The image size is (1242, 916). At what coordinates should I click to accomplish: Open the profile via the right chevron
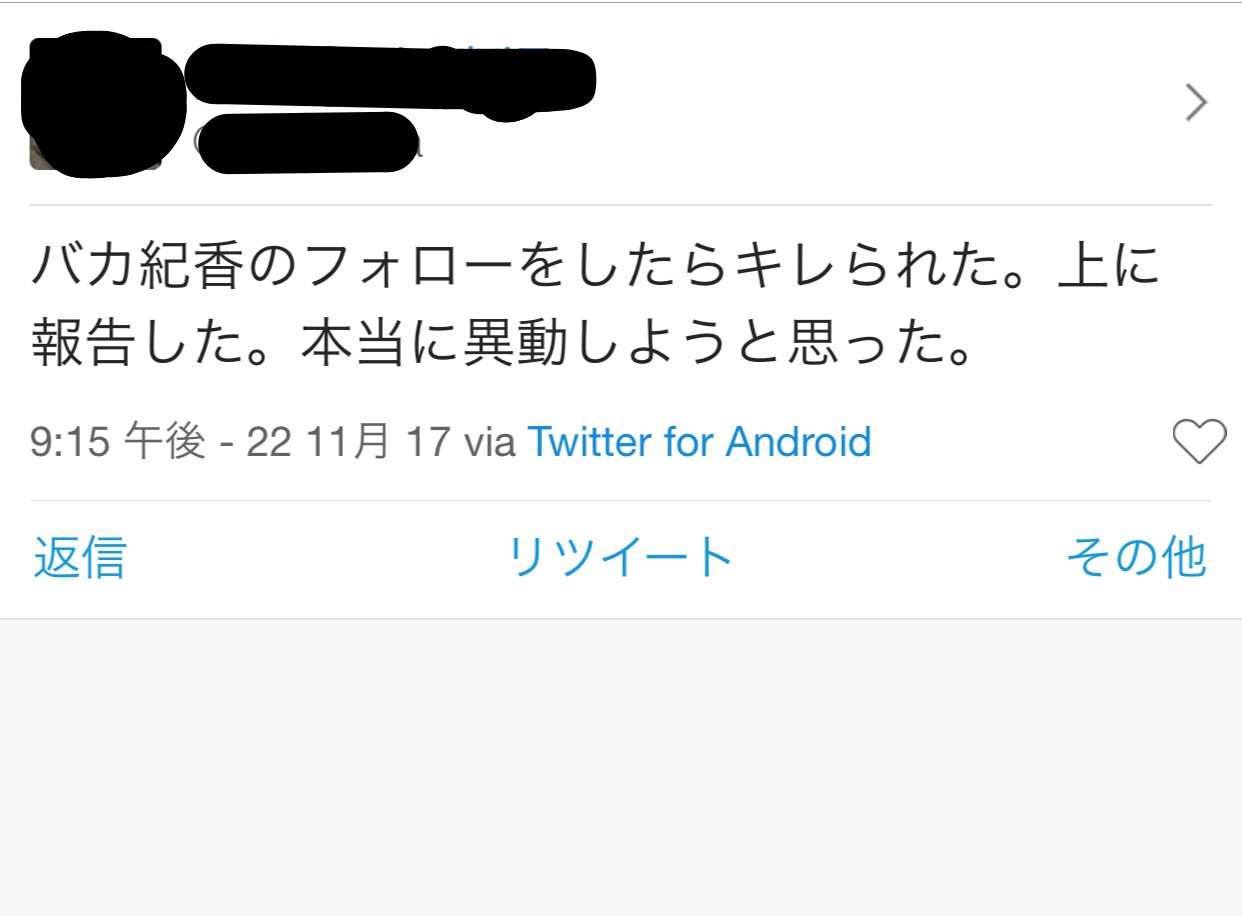(x=1196, y=102)
